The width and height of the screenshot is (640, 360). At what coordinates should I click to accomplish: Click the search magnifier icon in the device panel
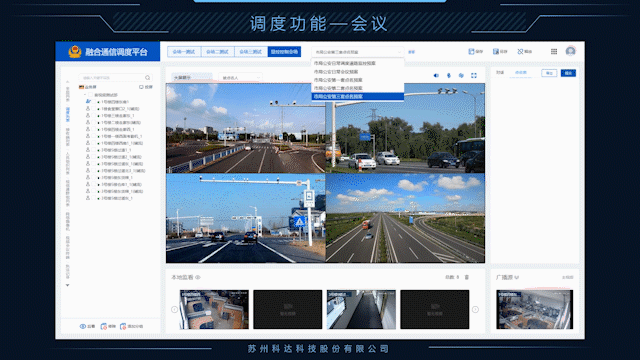[x=147, y=78]
